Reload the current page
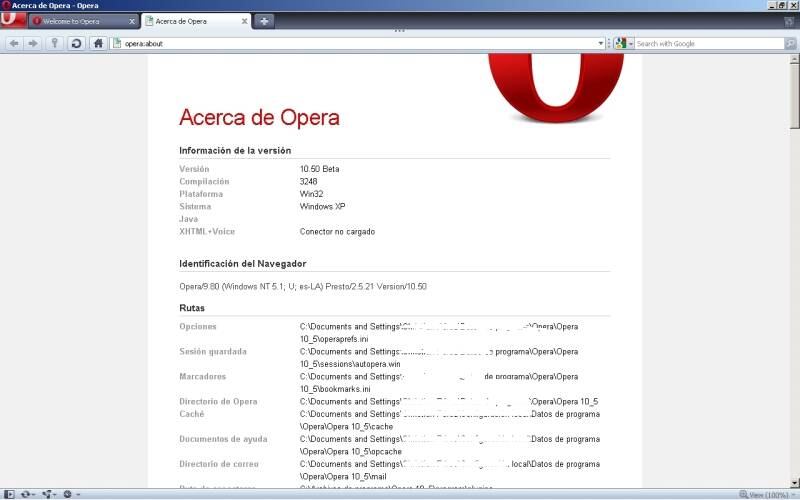The width and height of the screenshot is (800, 500). (76, 43)
